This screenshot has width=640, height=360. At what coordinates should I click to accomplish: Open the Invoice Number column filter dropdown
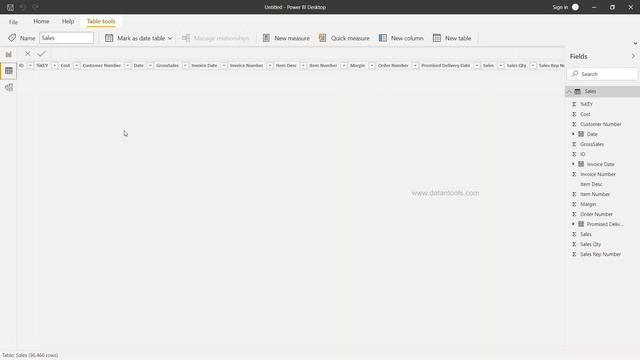pyautogui.click(x=270, y=66)
